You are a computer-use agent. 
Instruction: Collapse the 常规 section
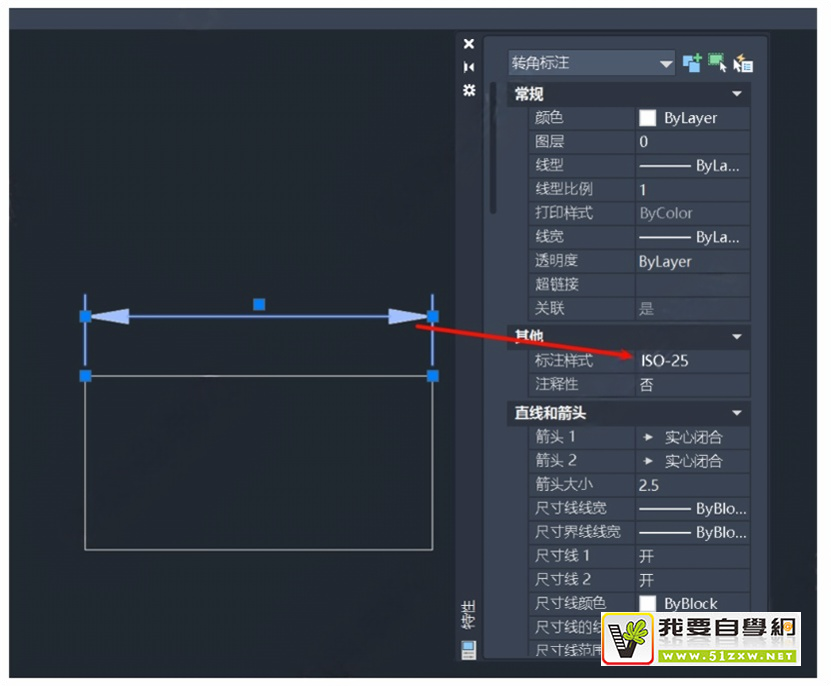[737, 94]
